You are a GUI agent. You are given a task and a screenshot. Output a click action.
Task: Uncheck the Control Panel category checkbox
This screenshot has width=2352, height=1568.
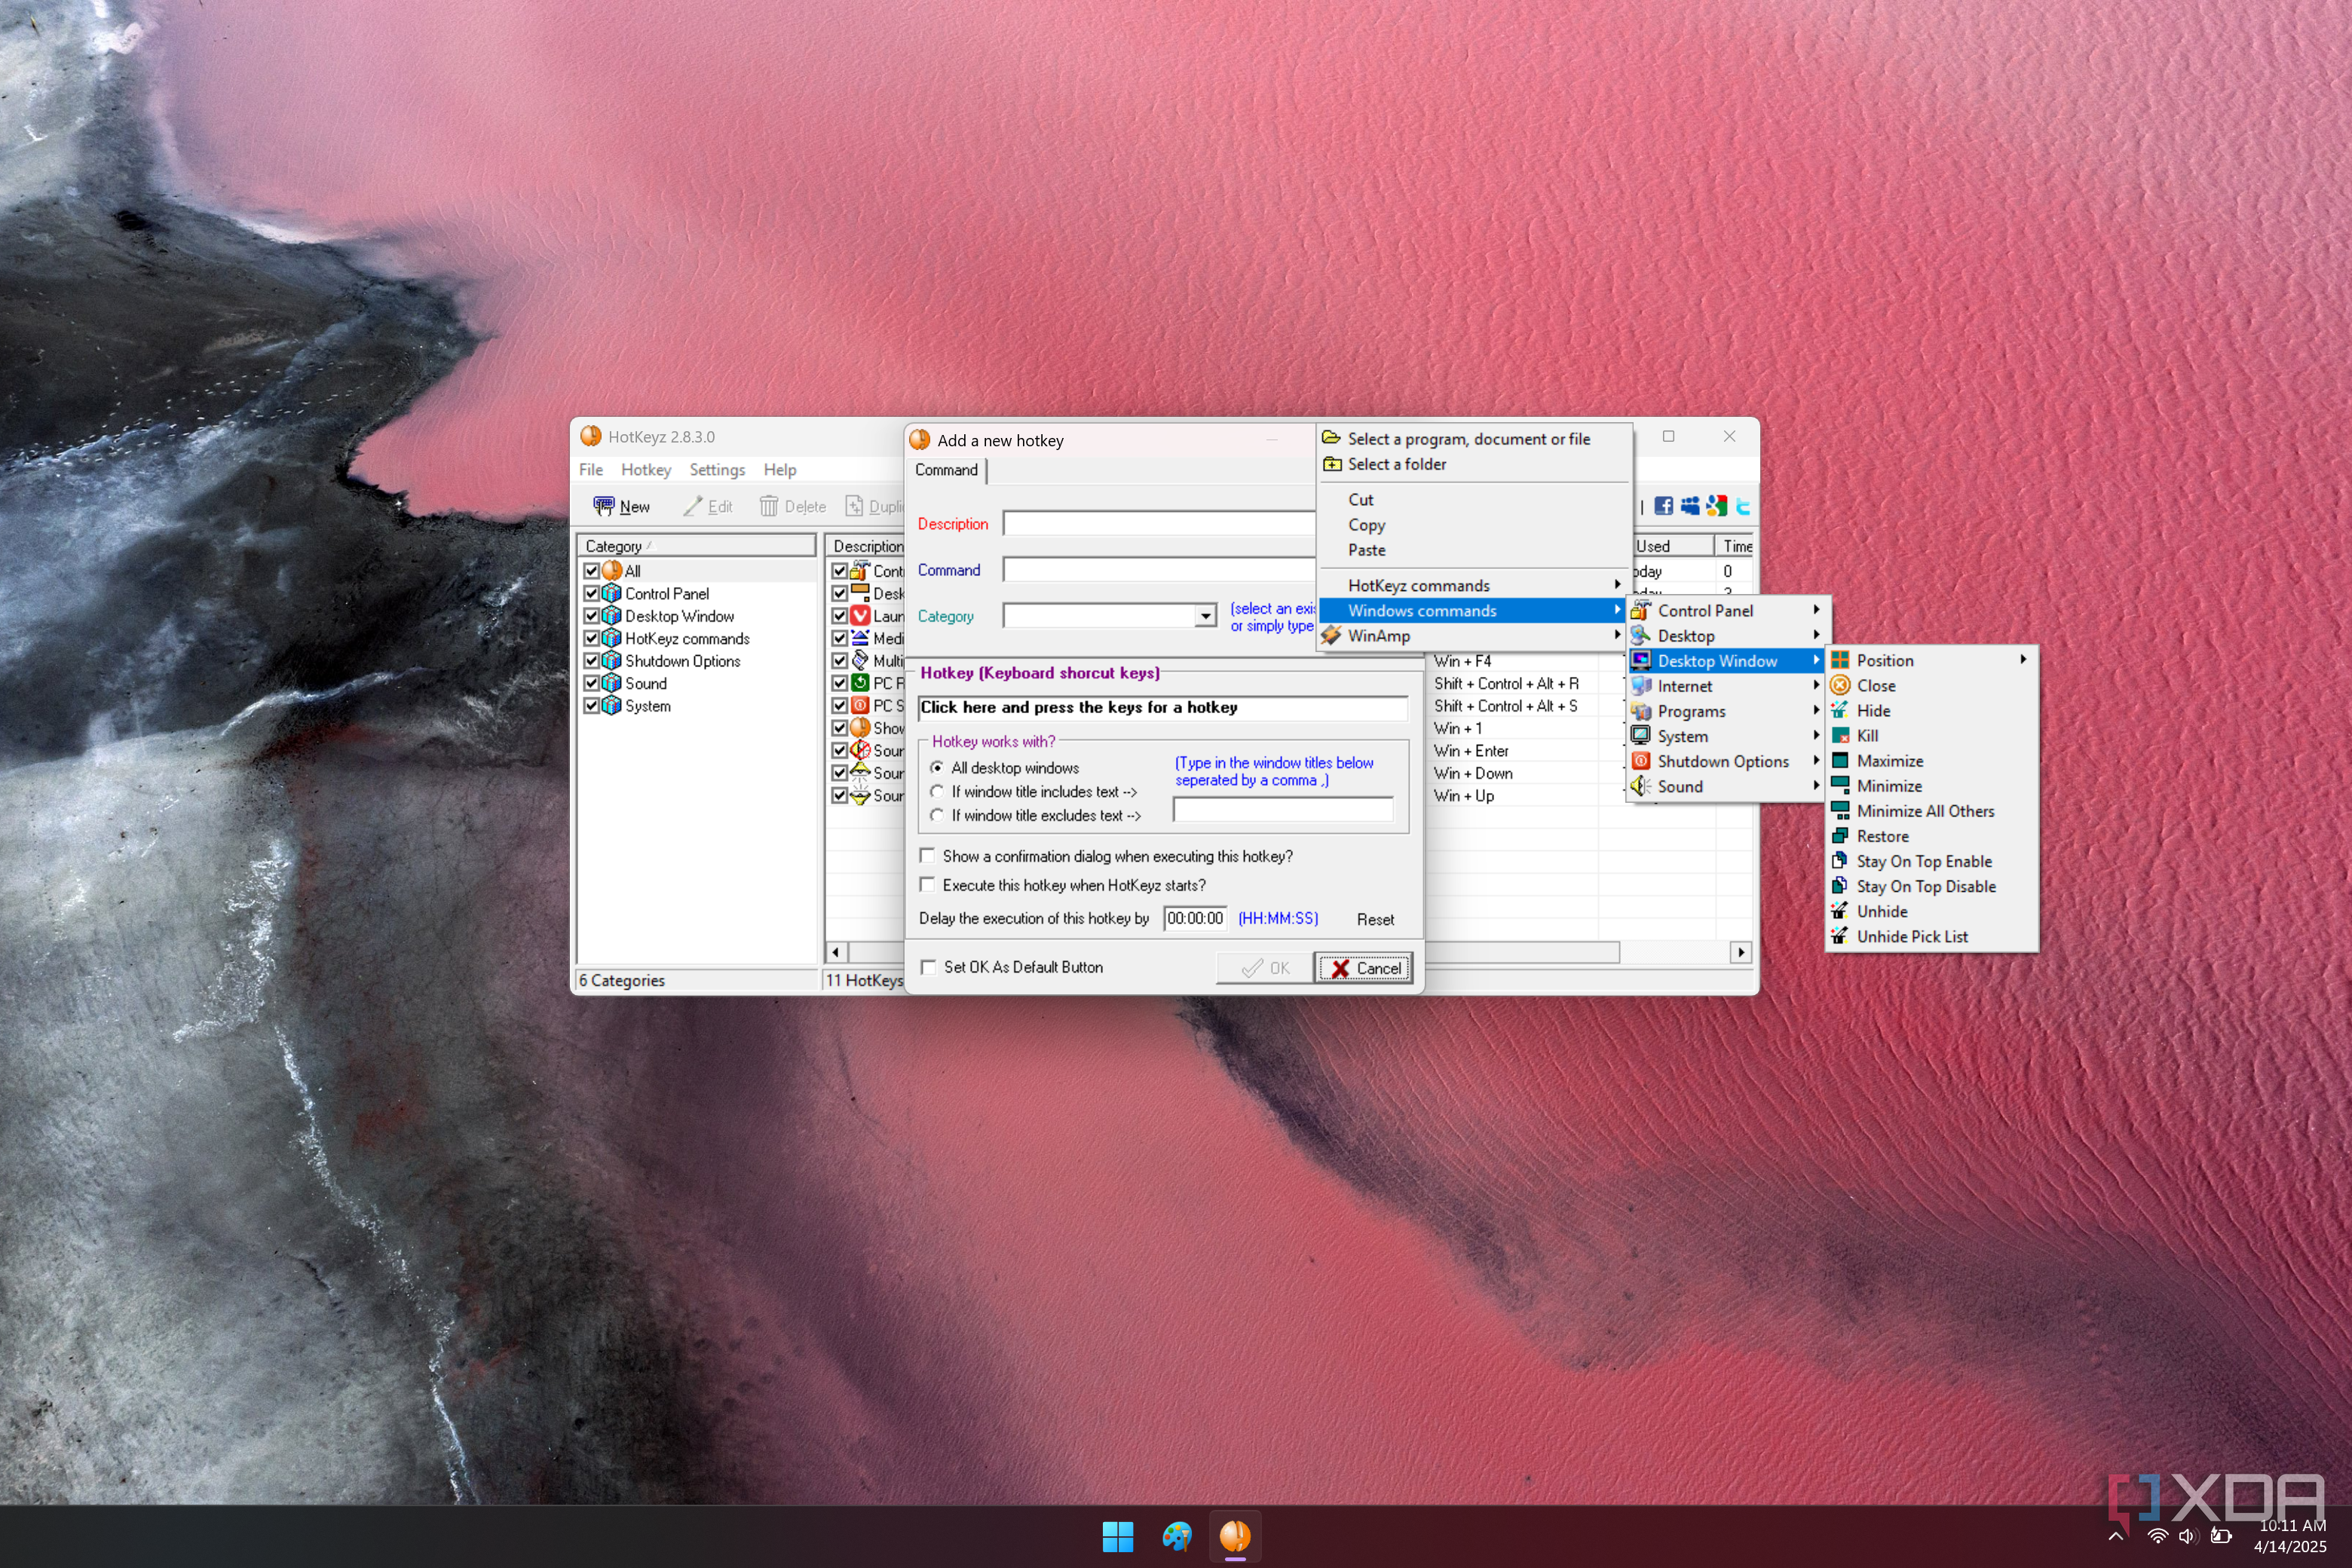[591, 593]
